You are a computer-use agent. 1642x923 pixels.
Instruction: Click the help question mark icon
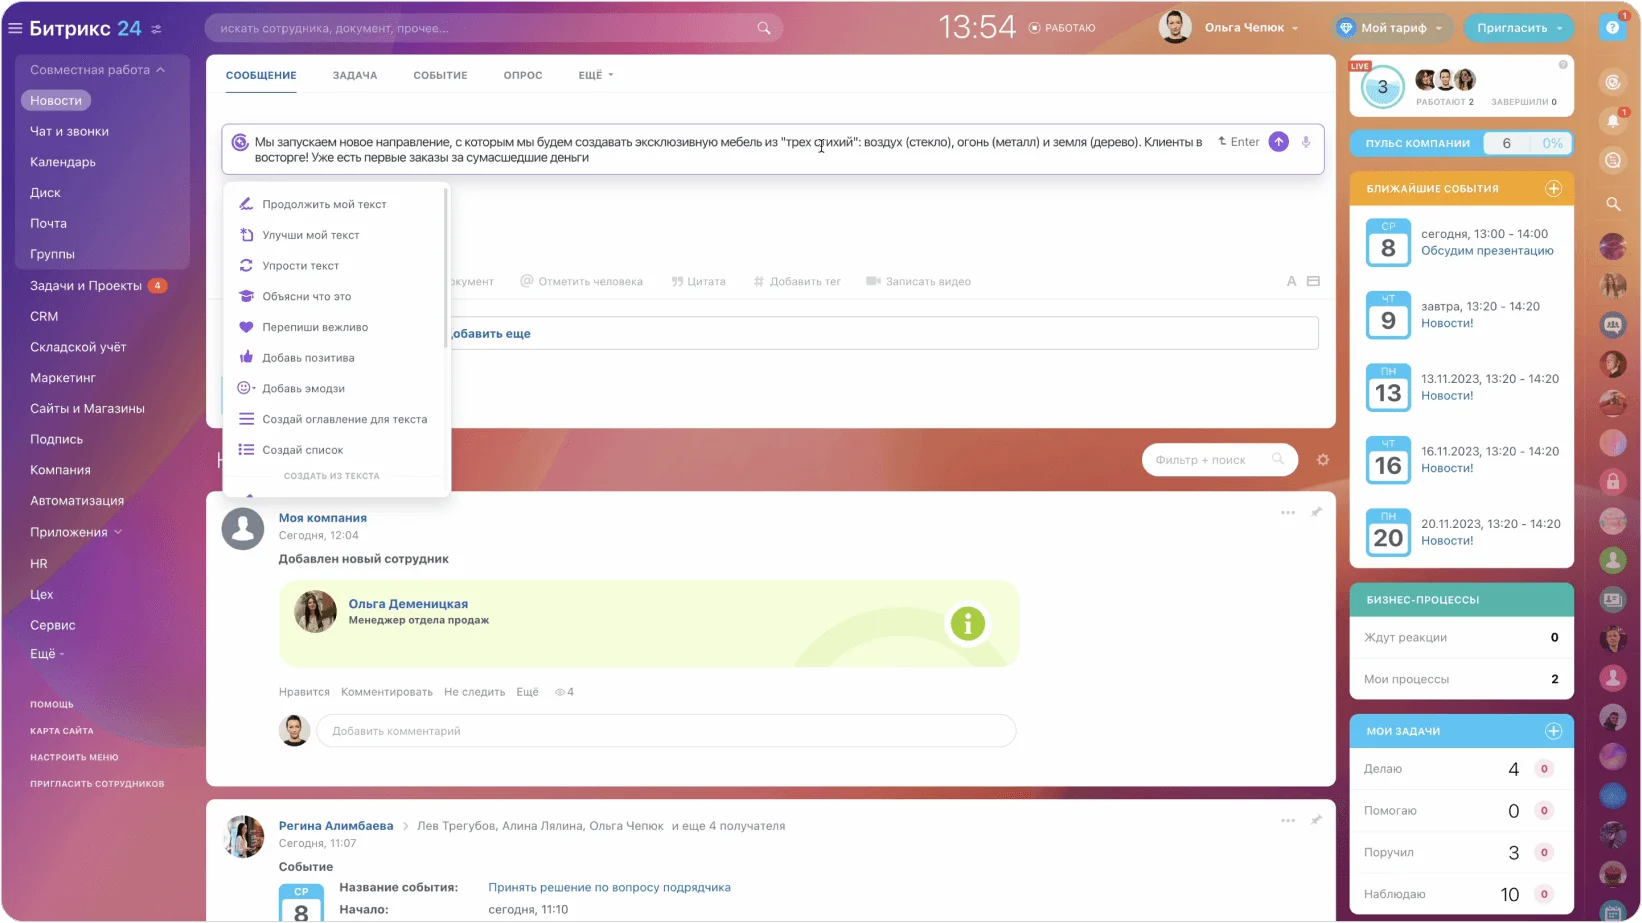tap(1611, 28)
